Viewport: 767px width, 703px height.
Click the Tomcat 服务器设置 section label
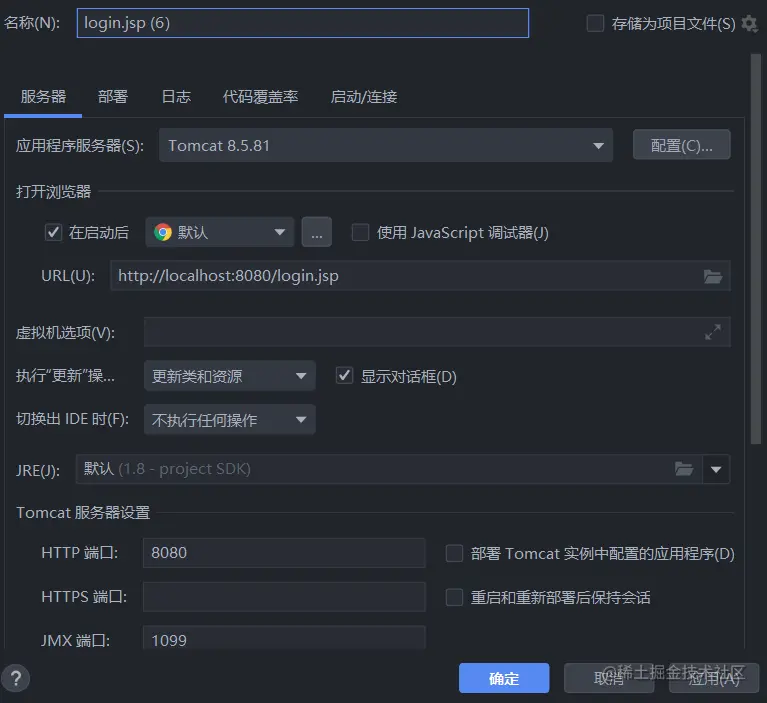click(x=83, y=513)
